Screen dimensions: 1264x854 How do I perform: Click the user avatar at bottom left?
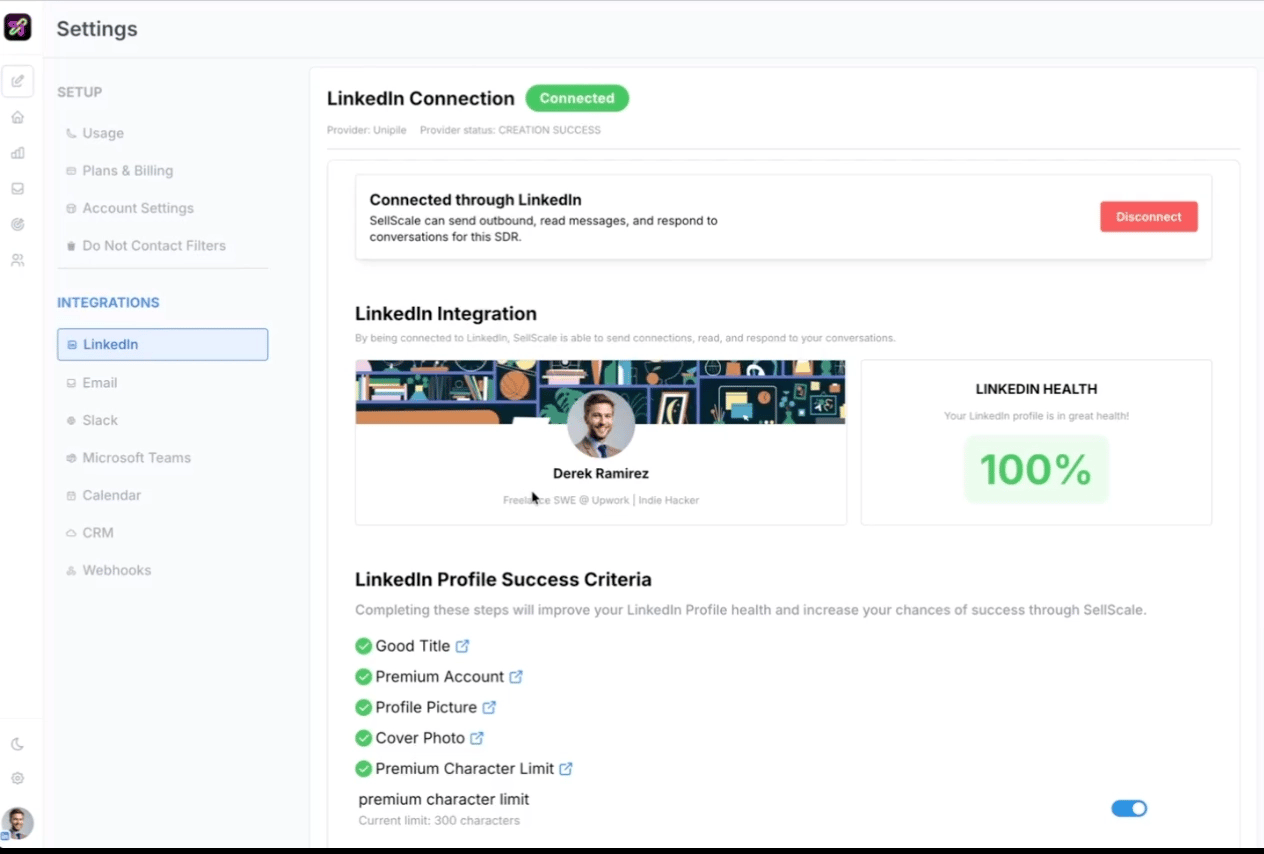[17, 823]
